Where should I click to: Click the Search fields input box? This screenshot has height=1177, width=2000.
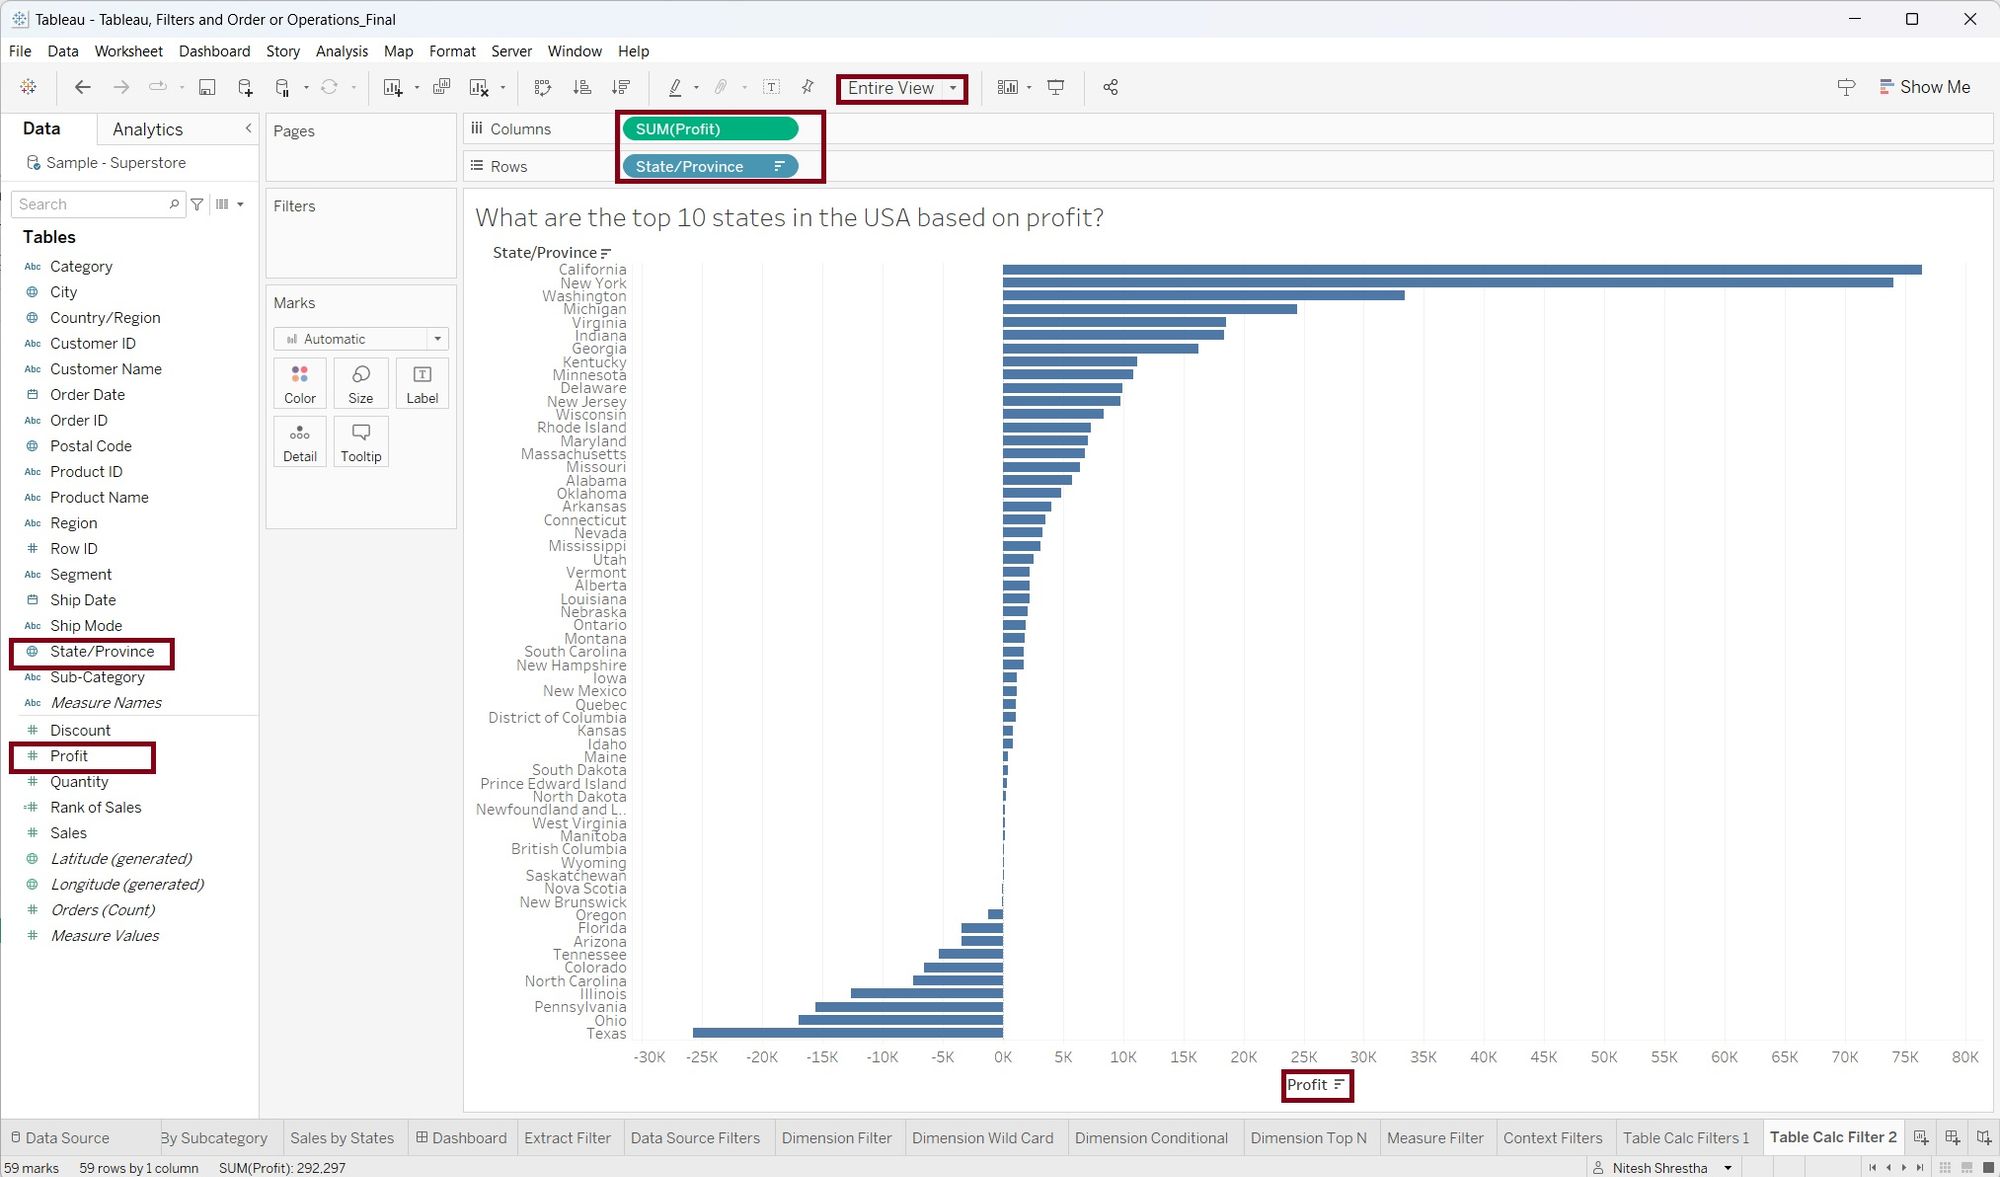92,204
